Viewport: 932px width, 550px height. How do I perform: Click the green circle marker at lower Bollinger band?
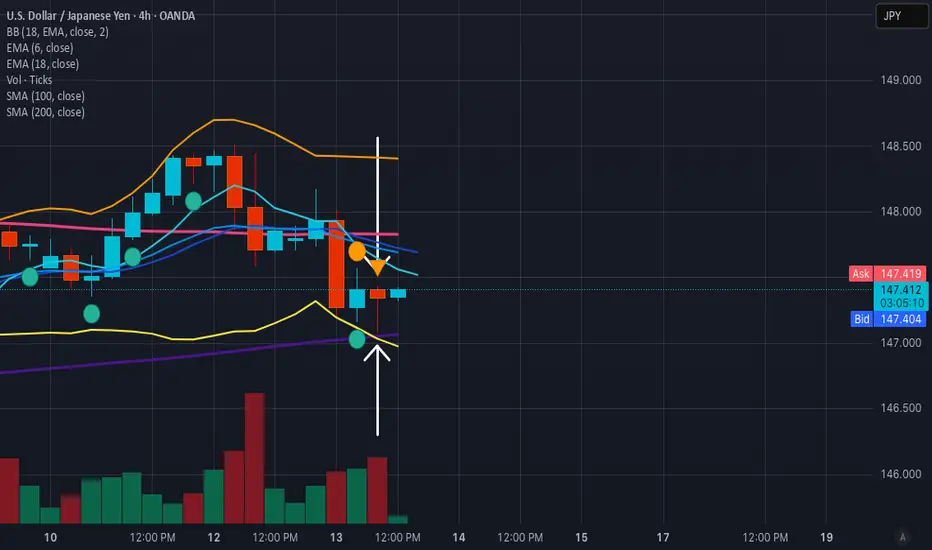pyautogui.click(x=357, y=340)
